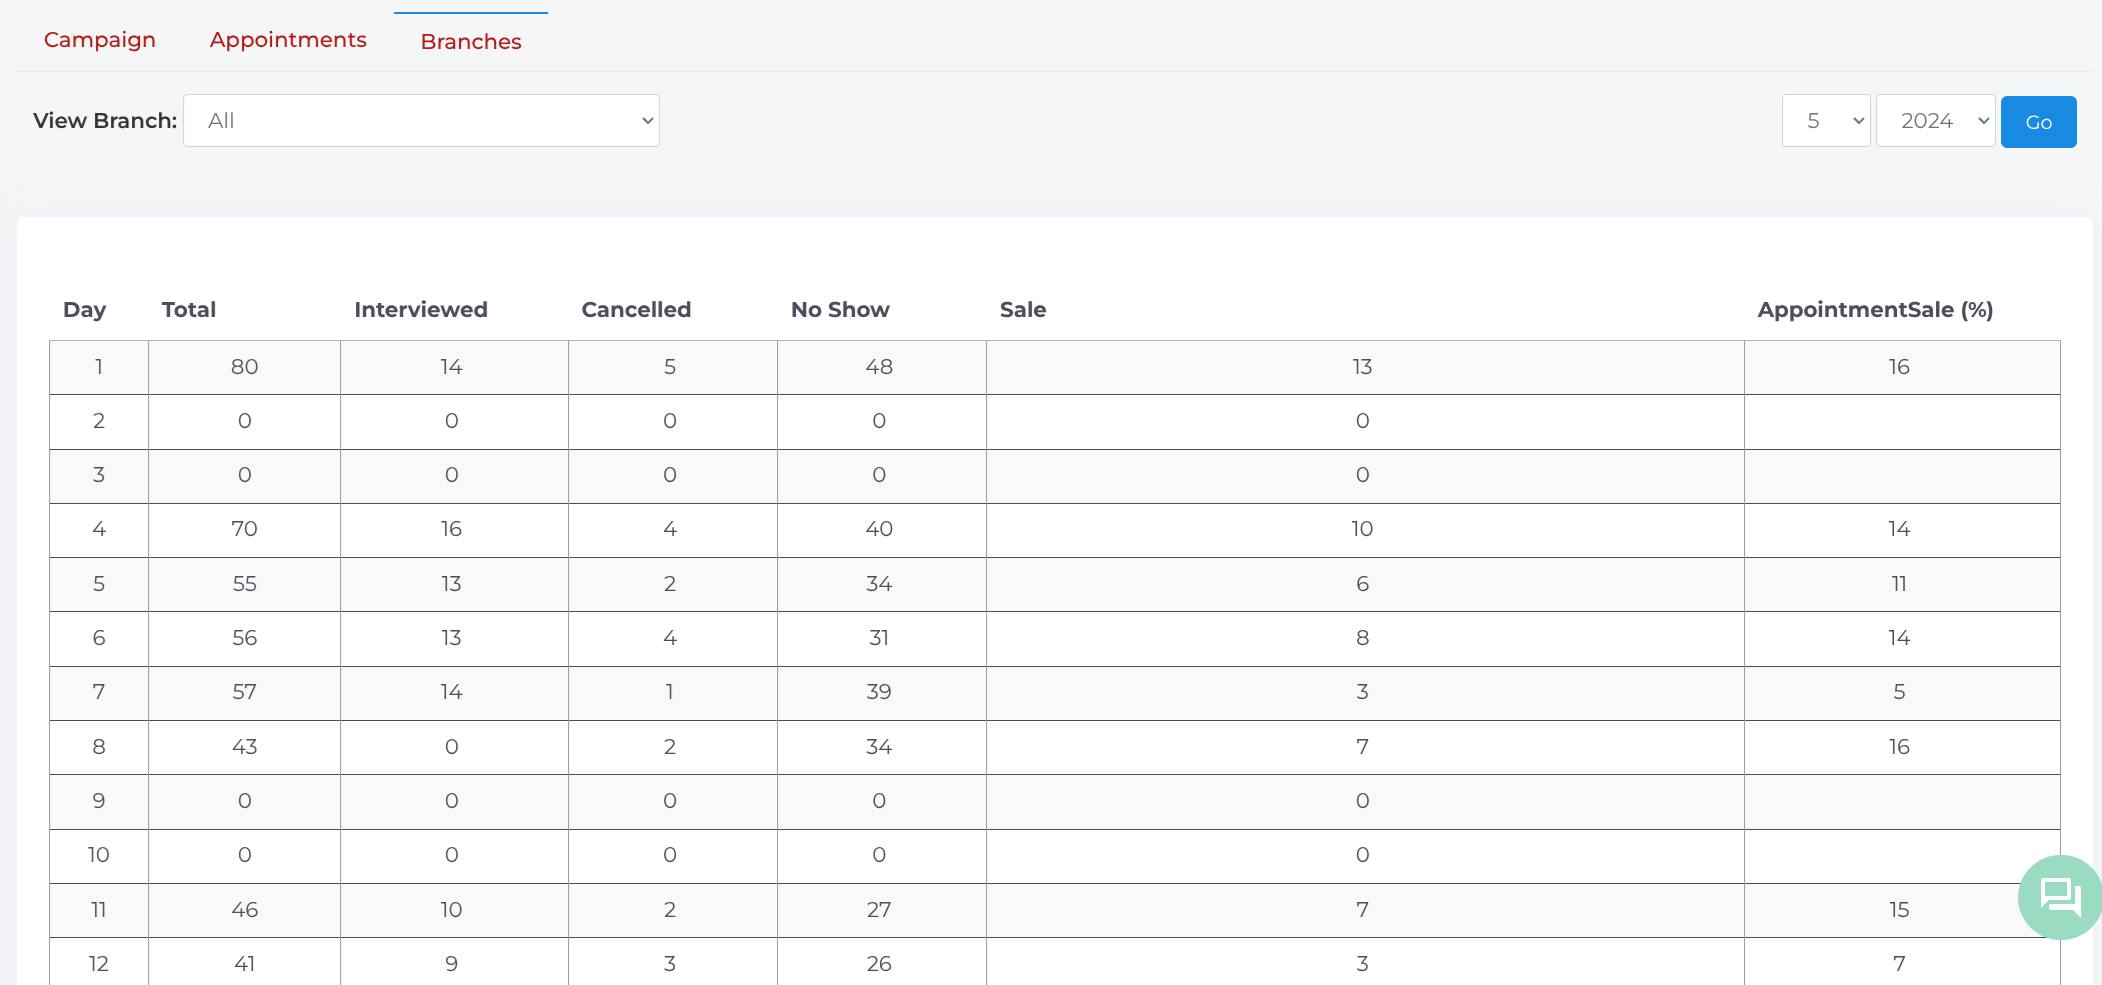Click the Total column header
Image resolution: width=2102 pixels, height=985 pixels.
[189, 310]
